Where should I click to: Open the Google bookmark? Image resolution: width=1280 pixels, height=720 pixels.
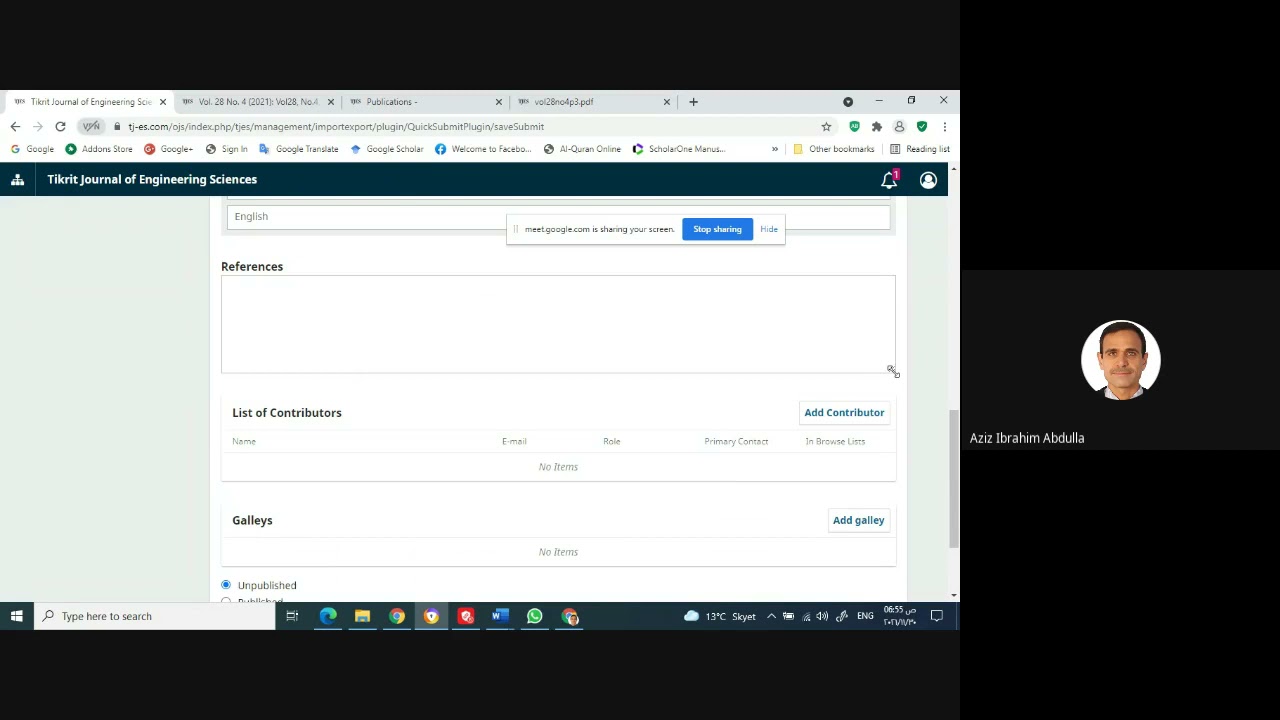point(32,149)
